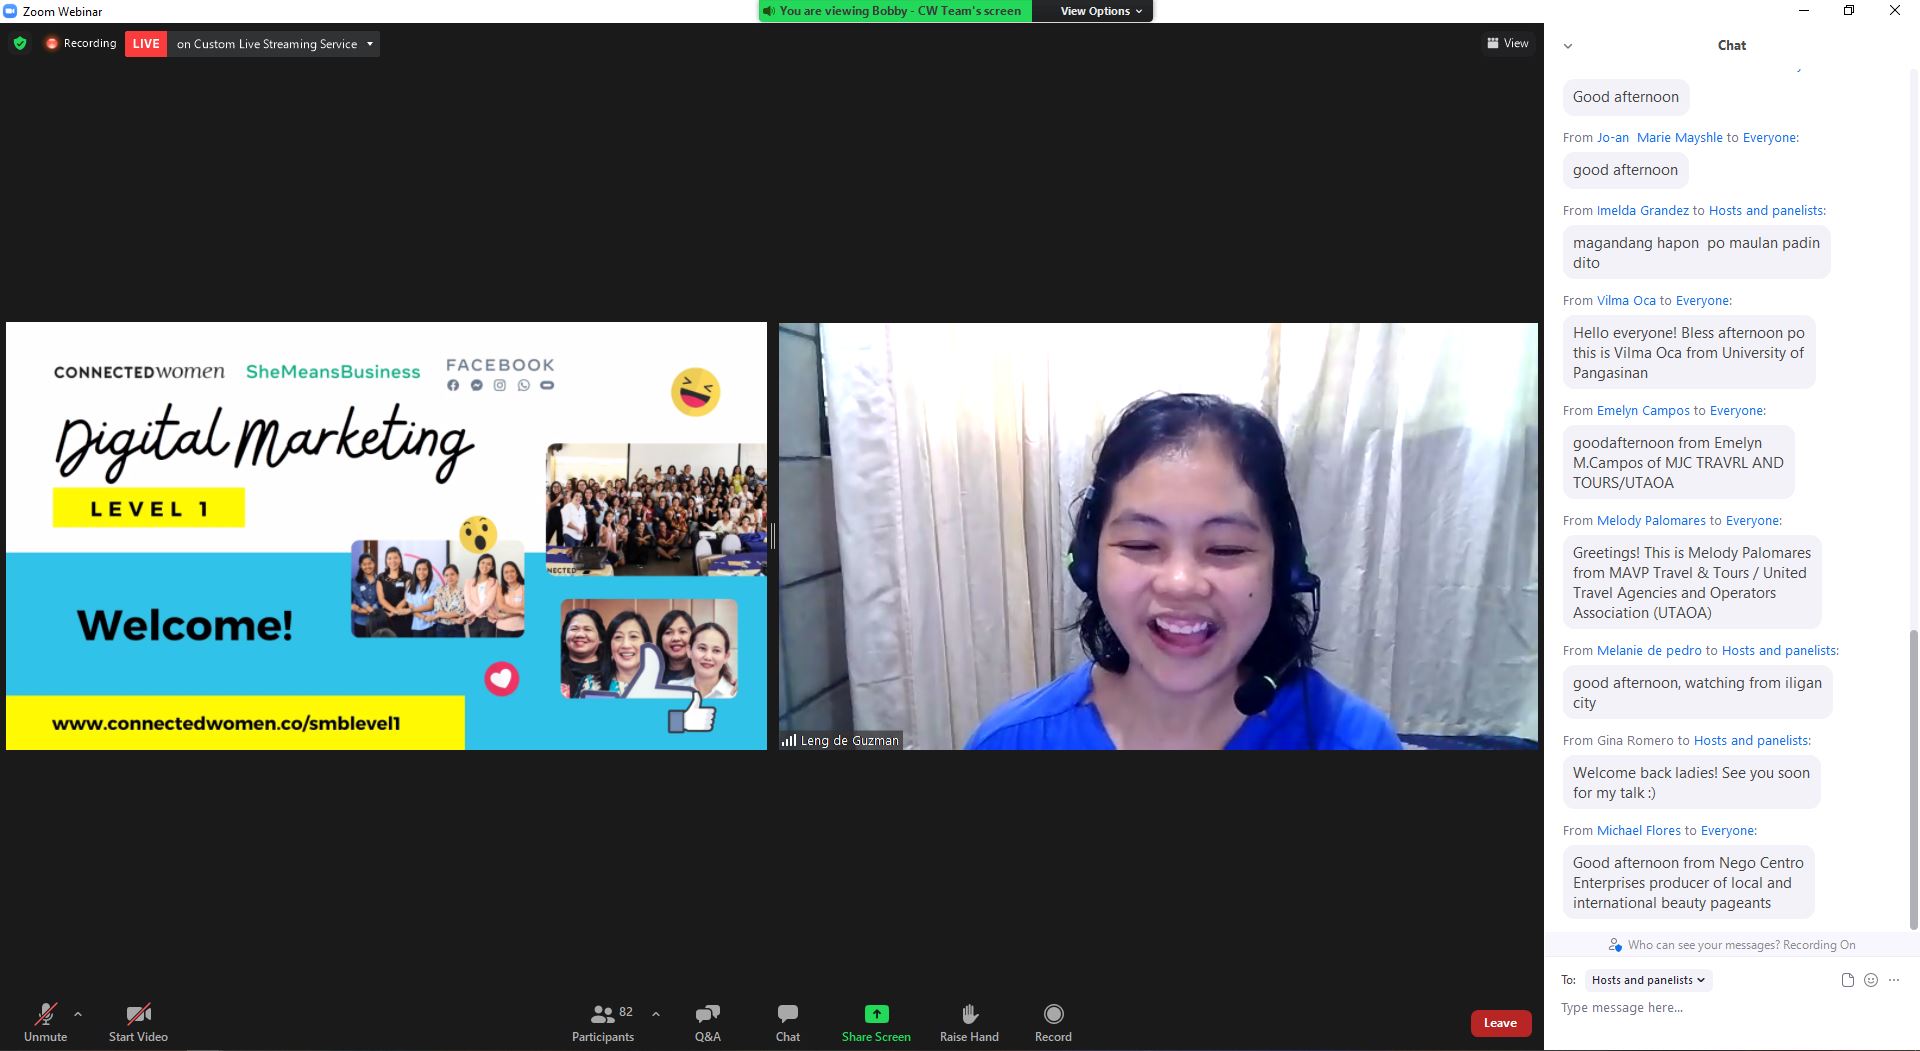Image resolution: width=1920 pixels, height=1051 pixels.
Task: Minimize the Zoom Webinar window
Action: (x=1804, y=11)
